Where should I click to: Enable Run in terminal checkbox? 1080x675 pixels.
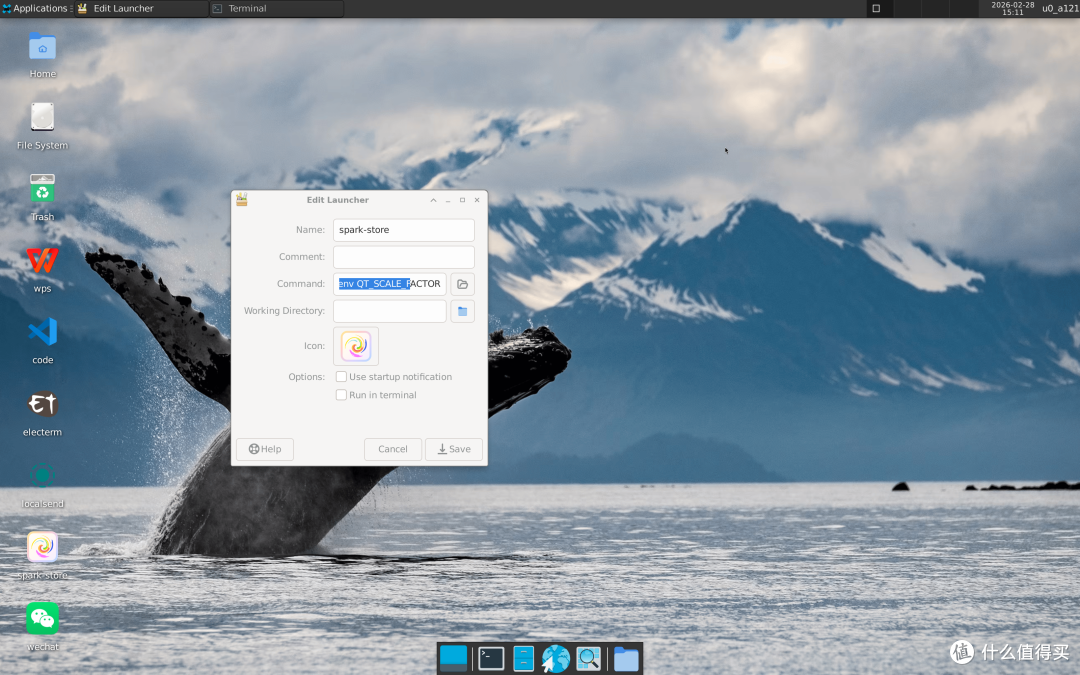(341, 395)
